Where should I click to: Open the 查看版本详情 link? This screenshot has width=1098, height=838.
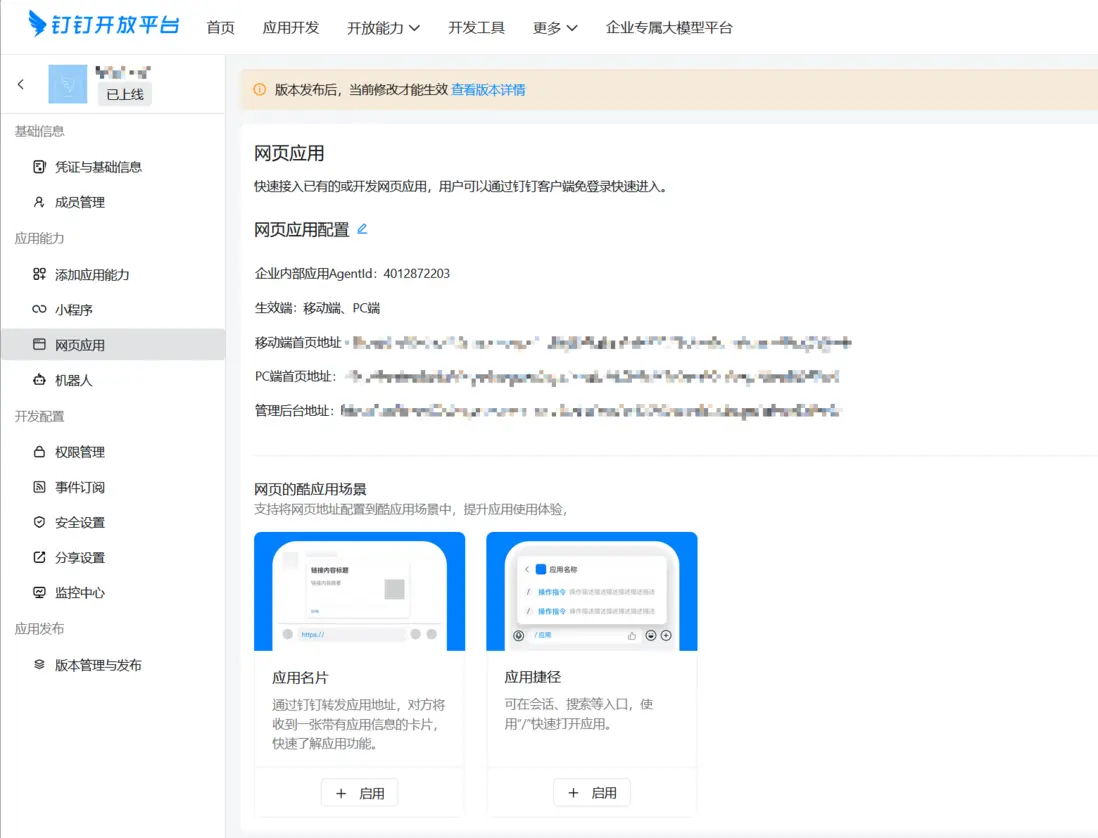(489, 89)
